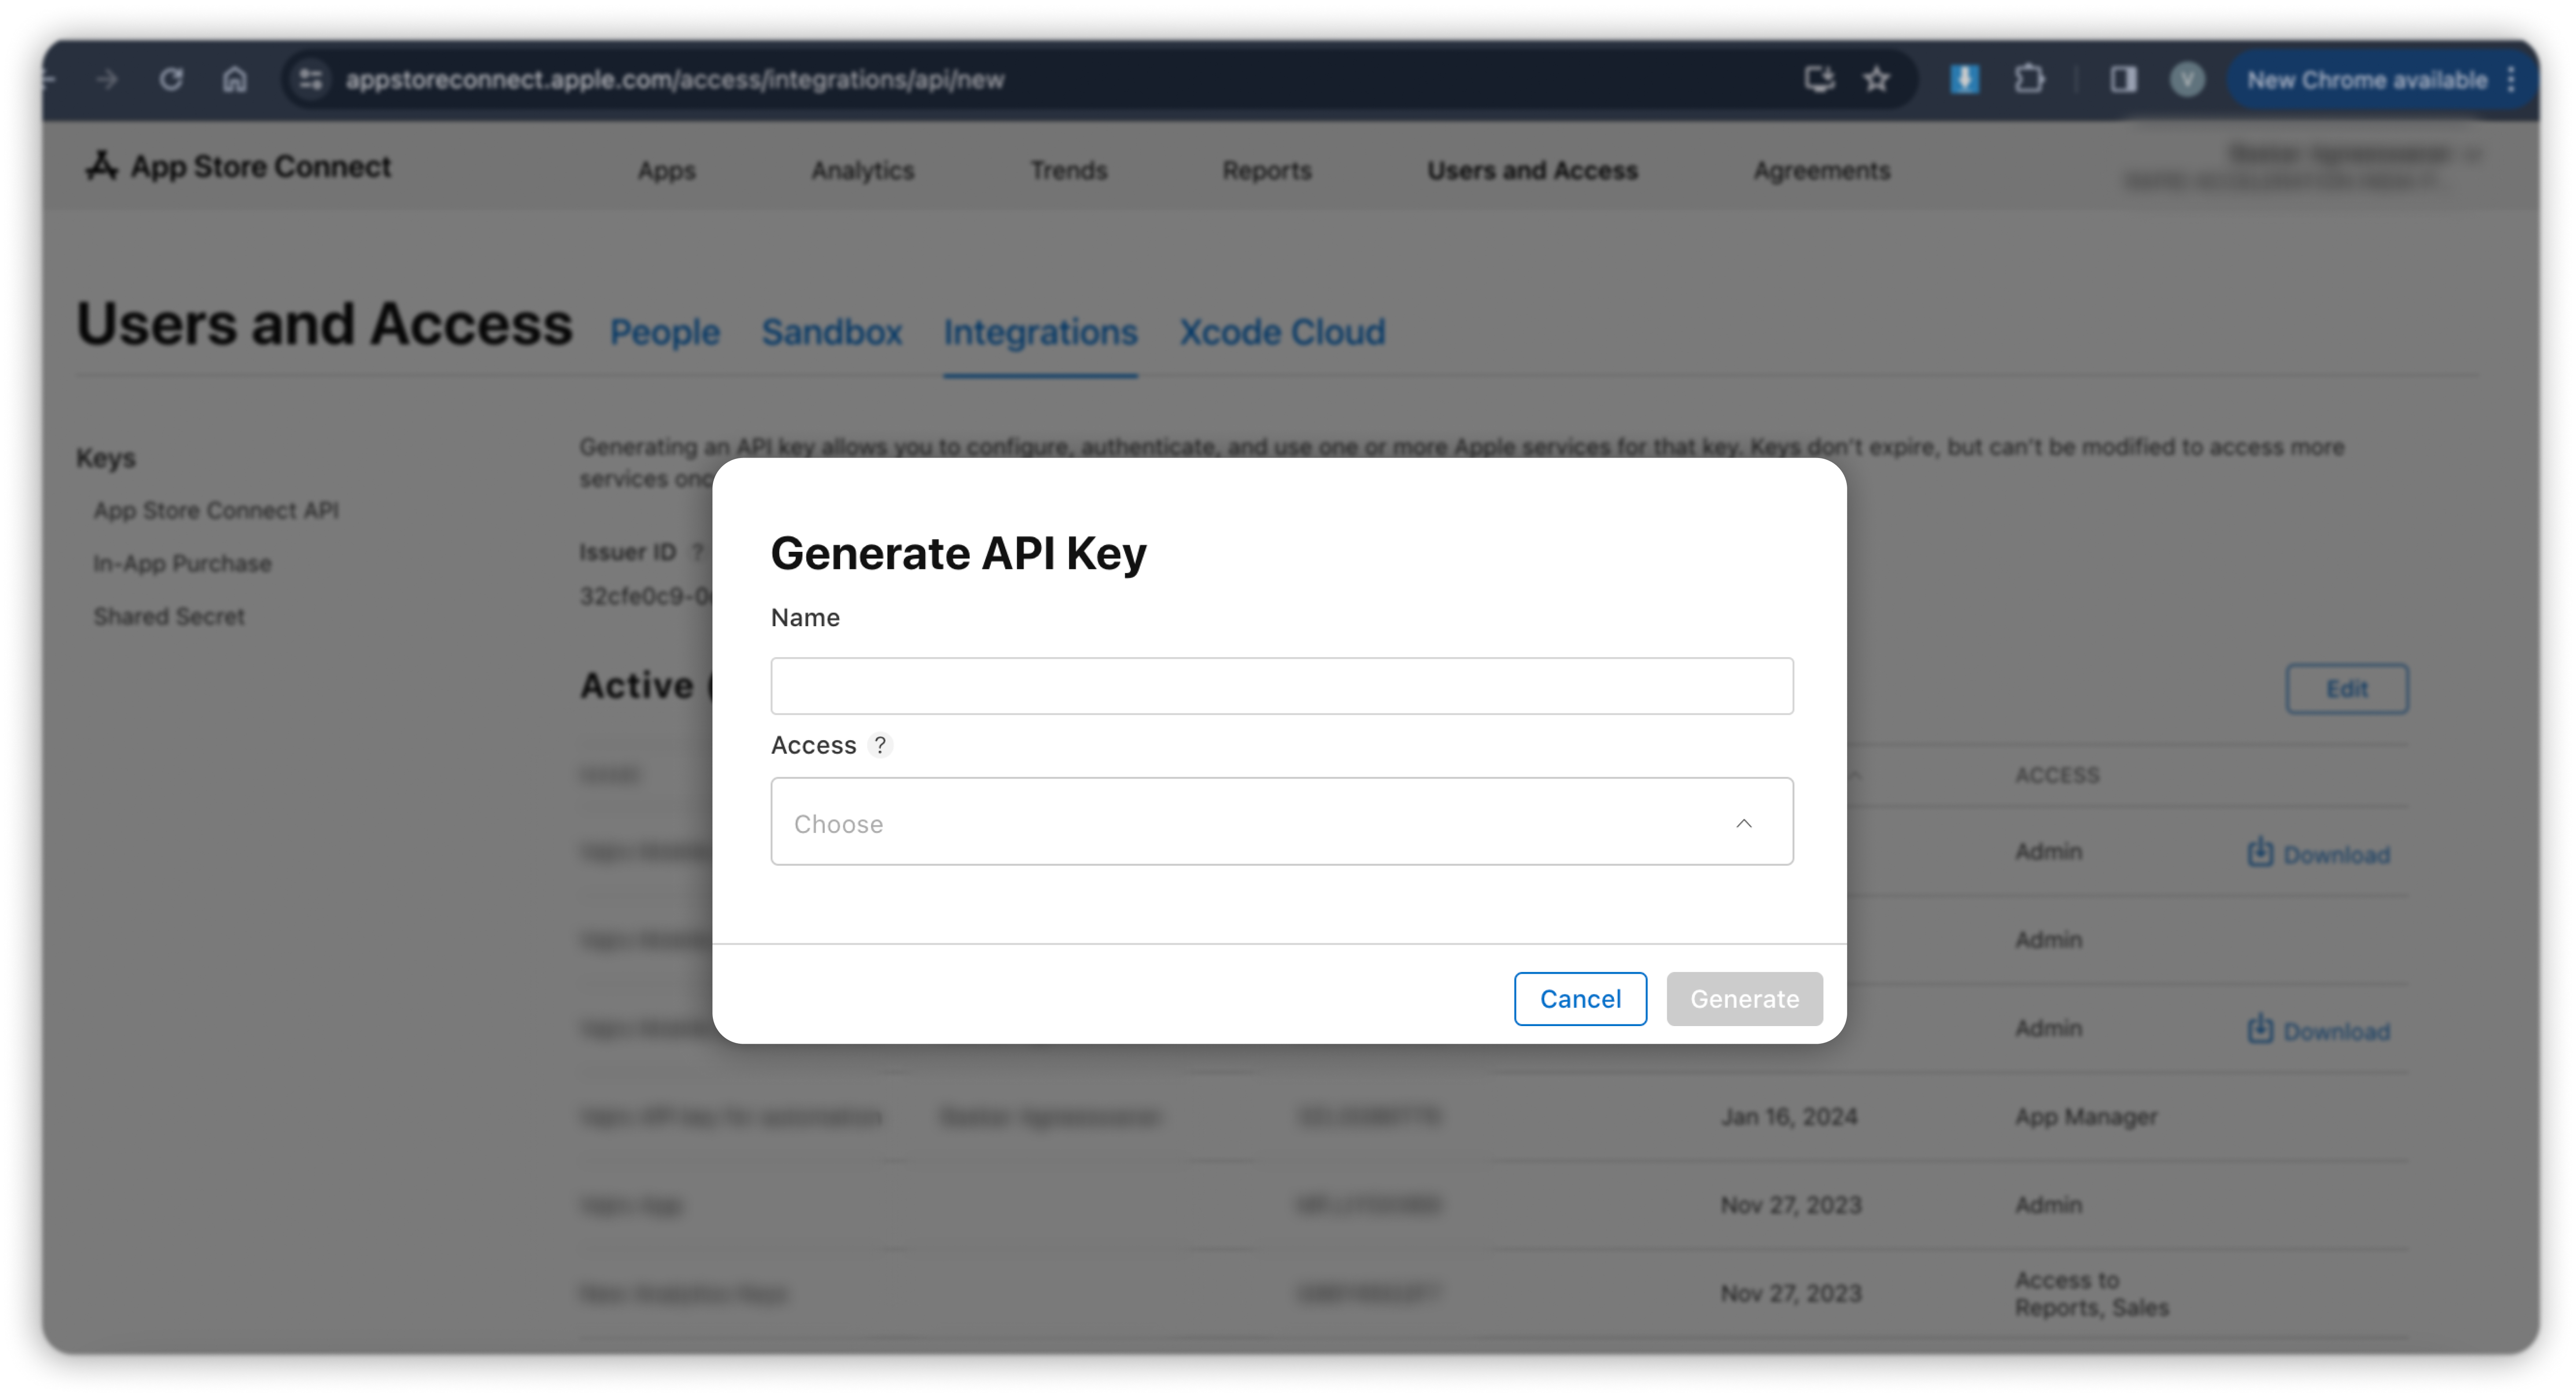Switch to the Sandbox tab

pos(831,332)
